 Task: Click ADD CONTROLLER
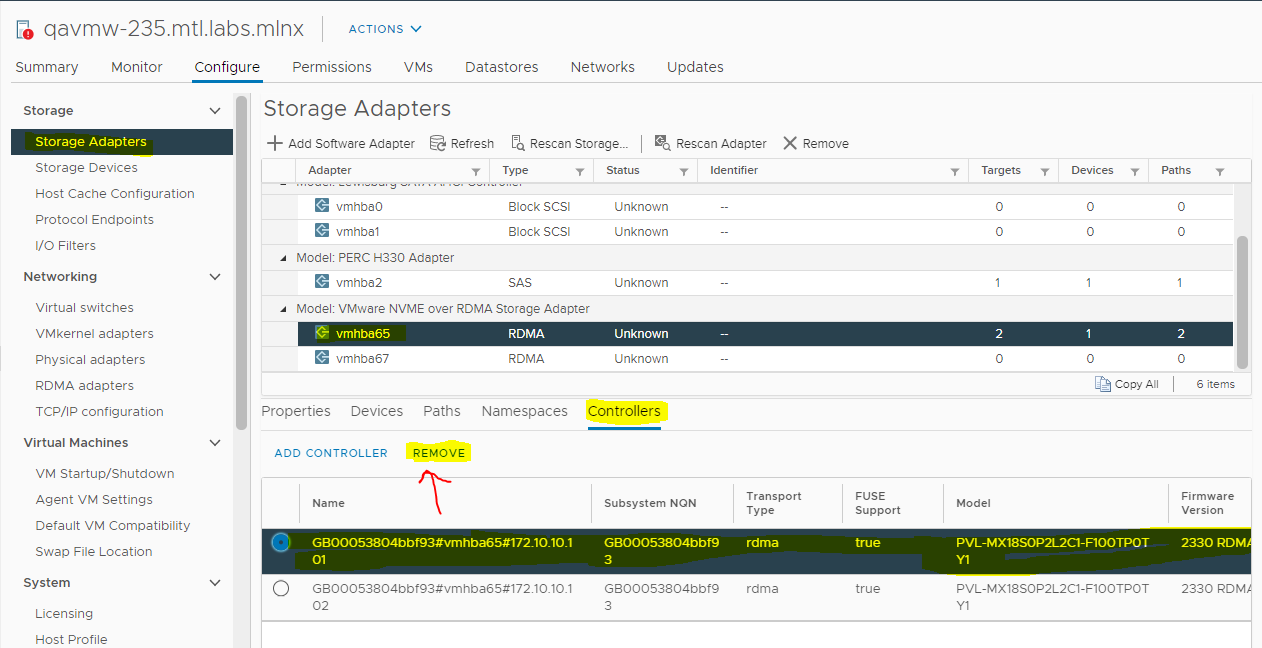331,453
